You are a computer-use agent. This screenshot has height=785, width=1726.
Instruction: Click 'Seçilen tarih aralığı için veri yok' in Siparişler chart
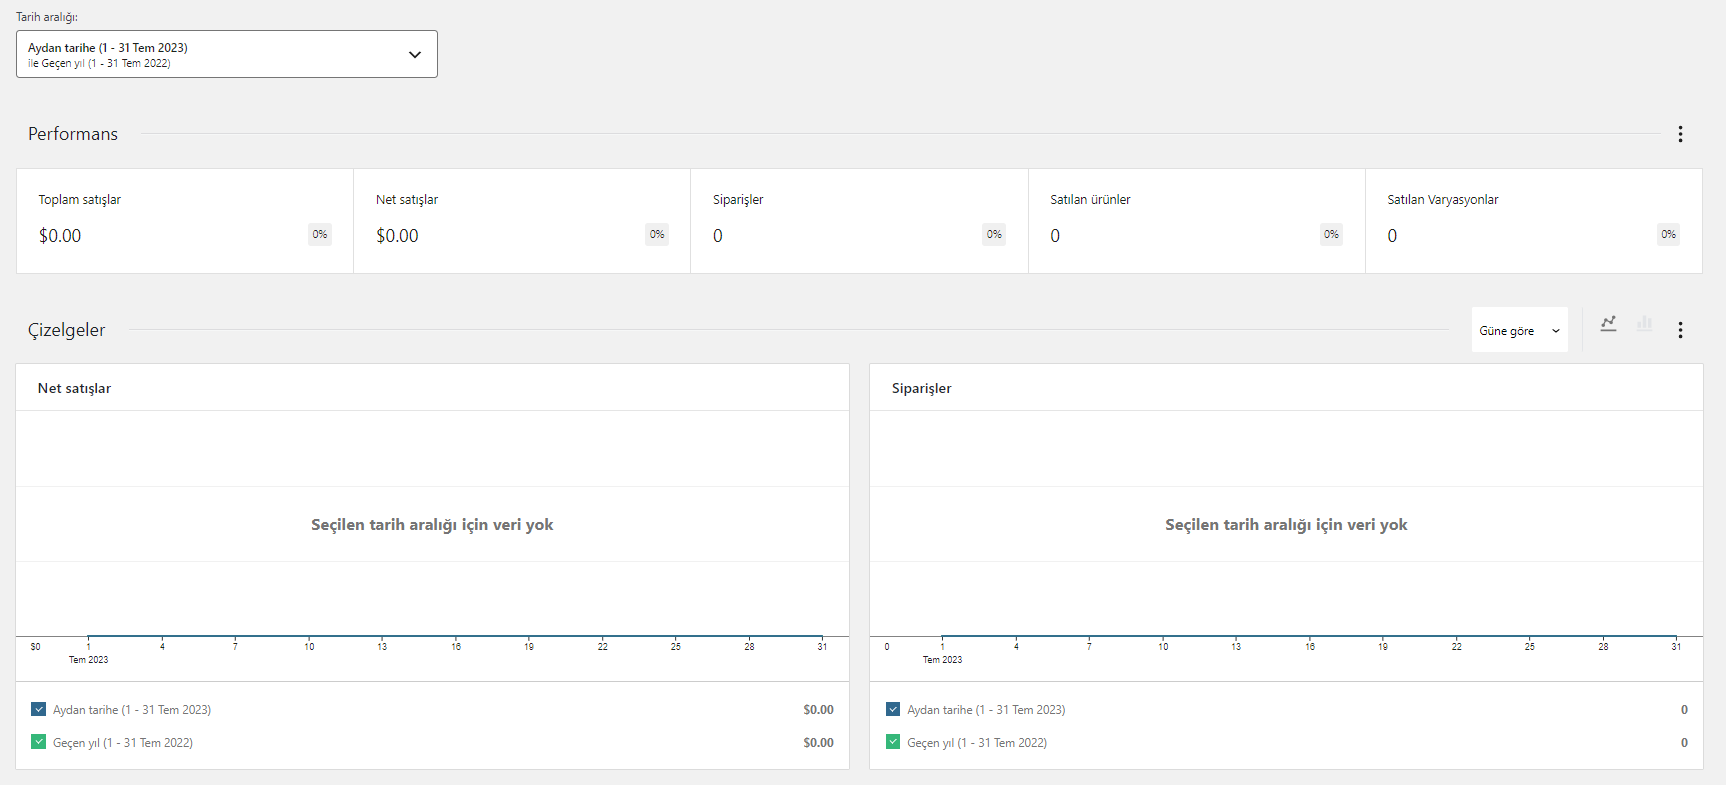[1286, 525]
